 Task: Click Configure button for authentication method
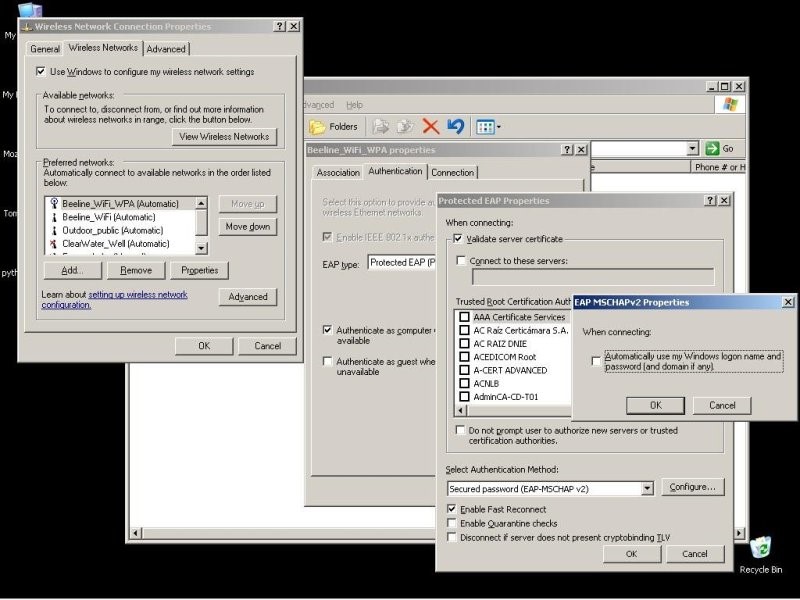pyautogui.click(x=693, y=487)
